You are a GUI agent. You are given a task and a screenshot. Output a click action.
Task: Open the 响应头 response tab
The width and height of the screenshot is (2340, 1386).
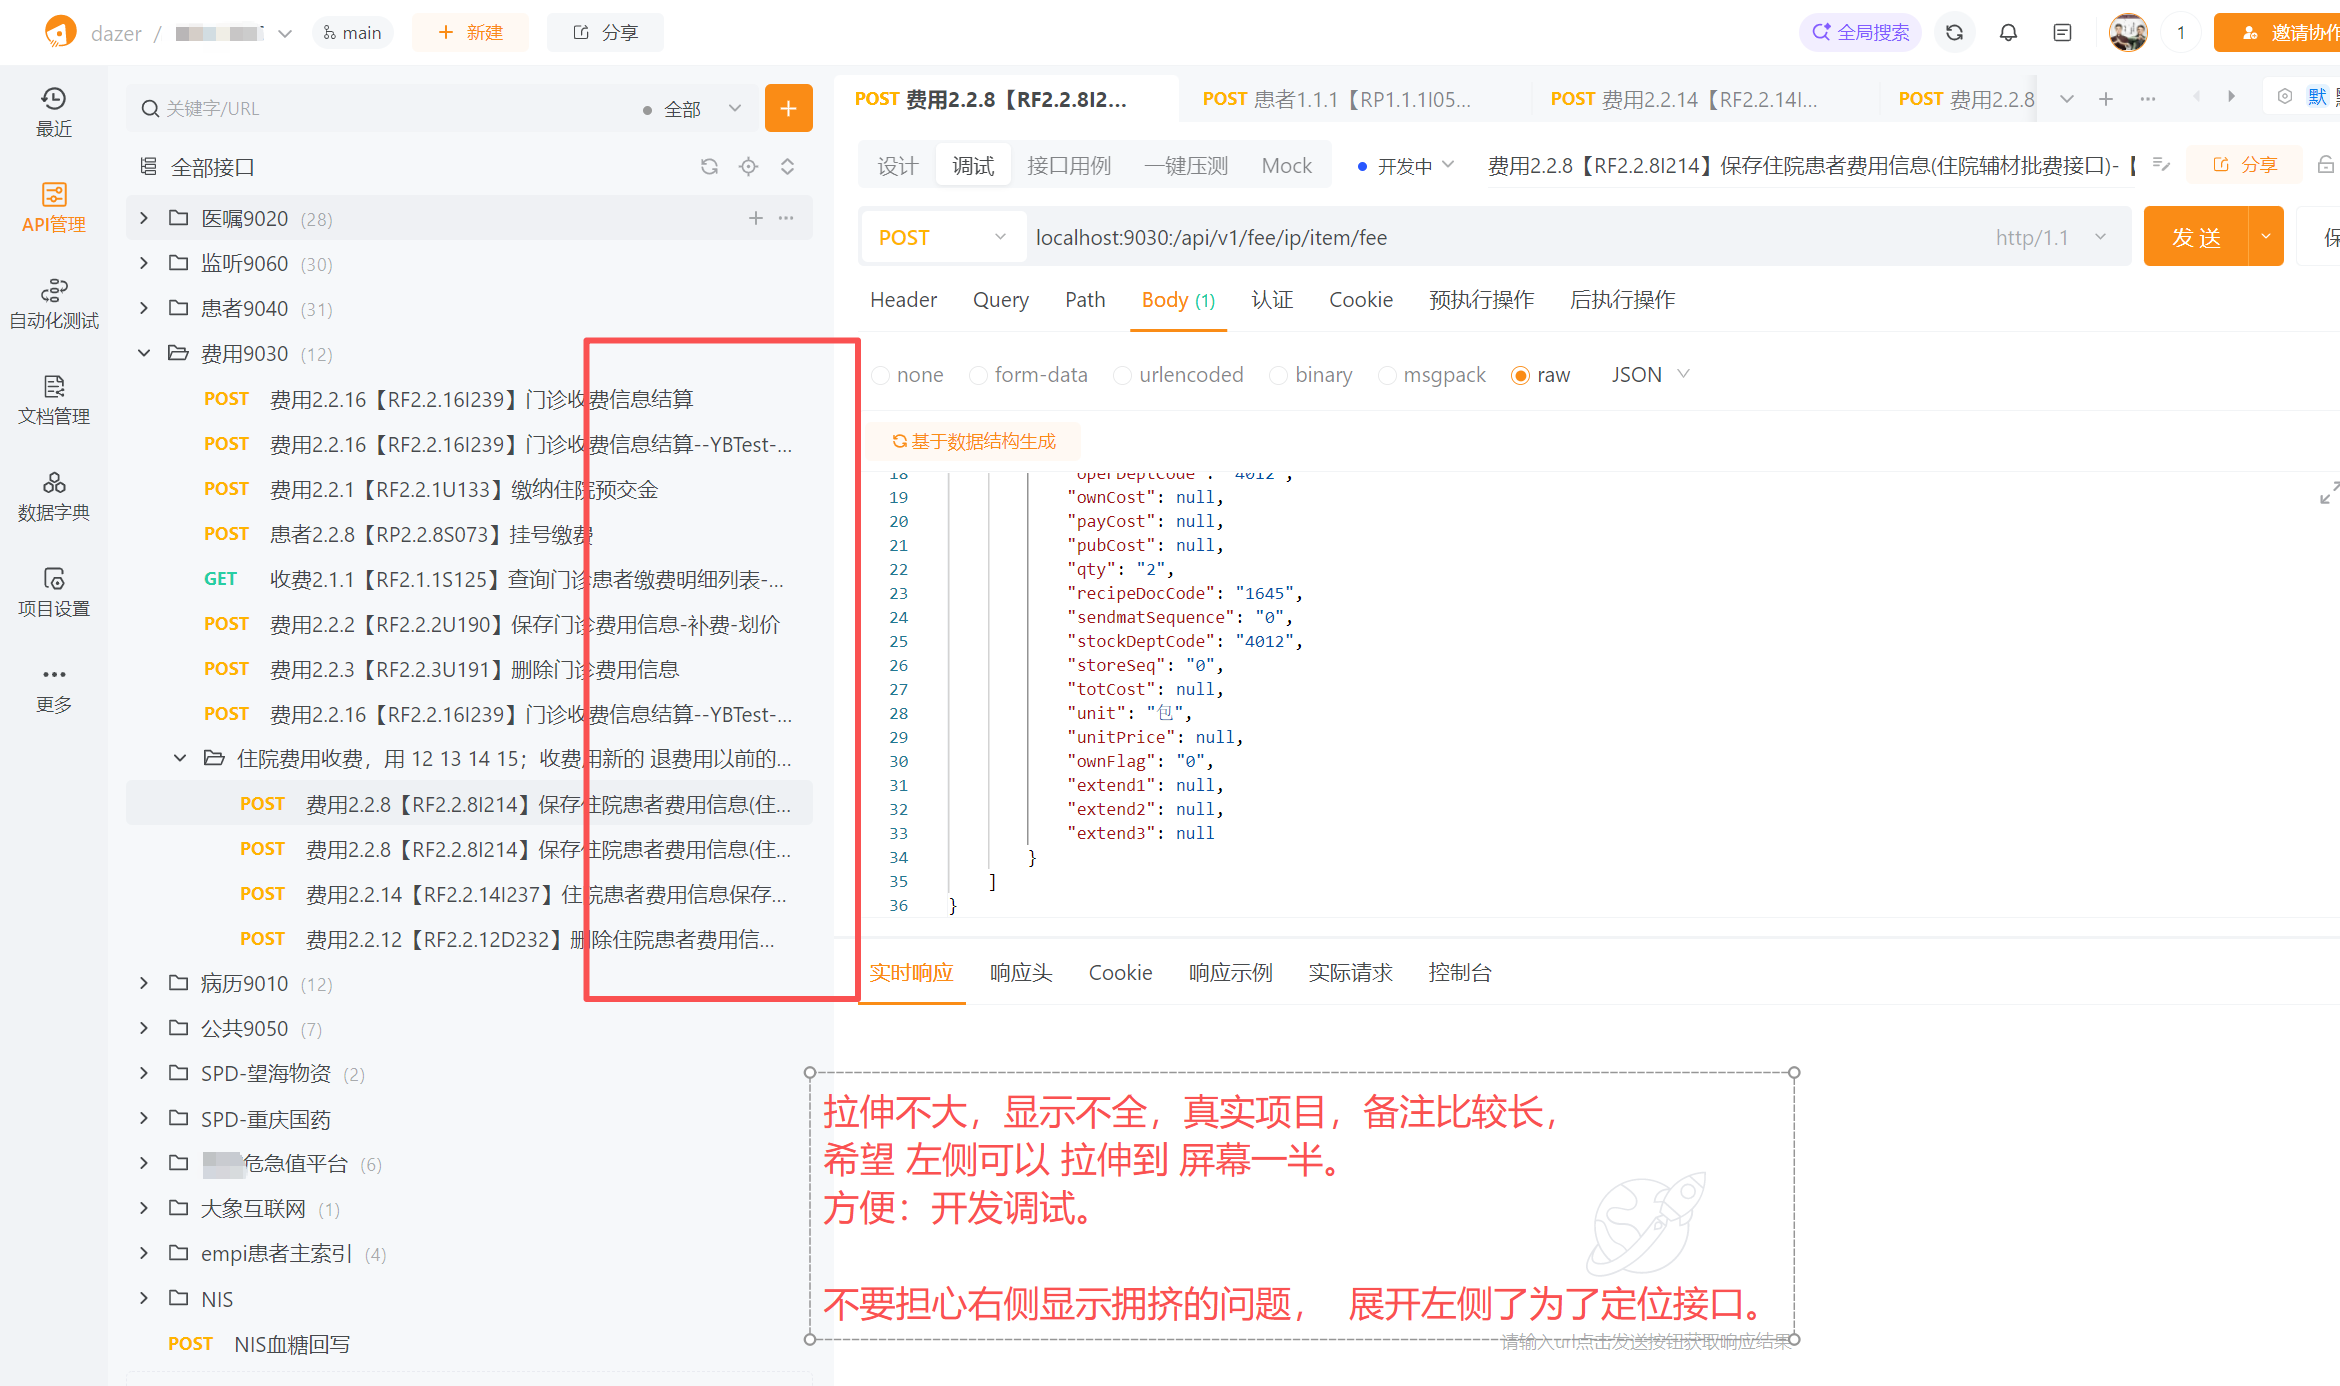[x=1020, y=972]
